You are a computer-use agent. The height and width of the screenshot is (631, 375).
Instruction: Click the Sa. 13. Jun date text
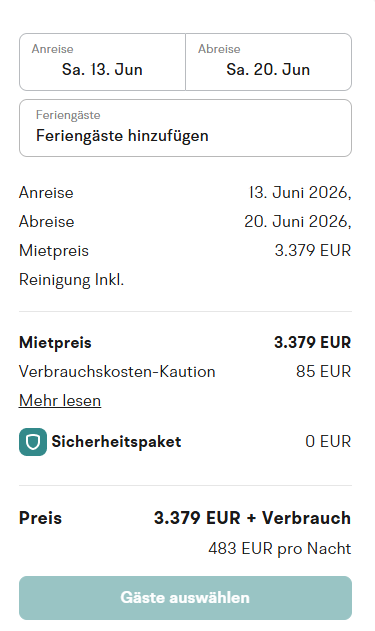click(102, 70)
